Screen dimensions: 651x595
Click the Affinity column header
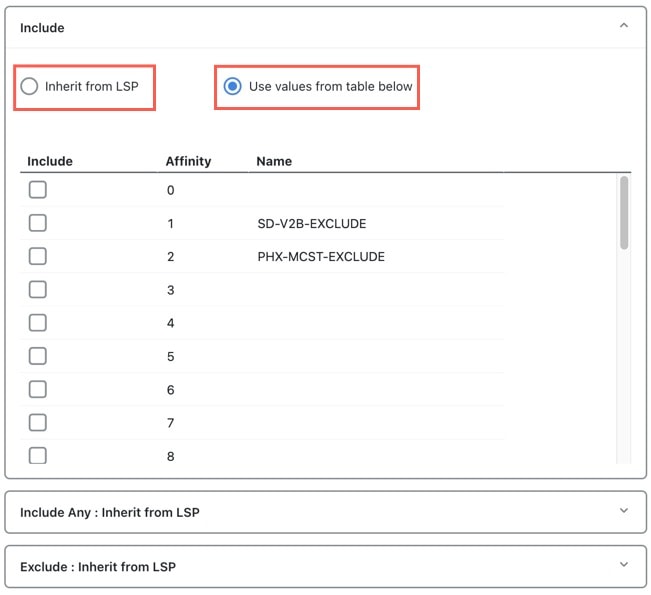tap(188, 161)
